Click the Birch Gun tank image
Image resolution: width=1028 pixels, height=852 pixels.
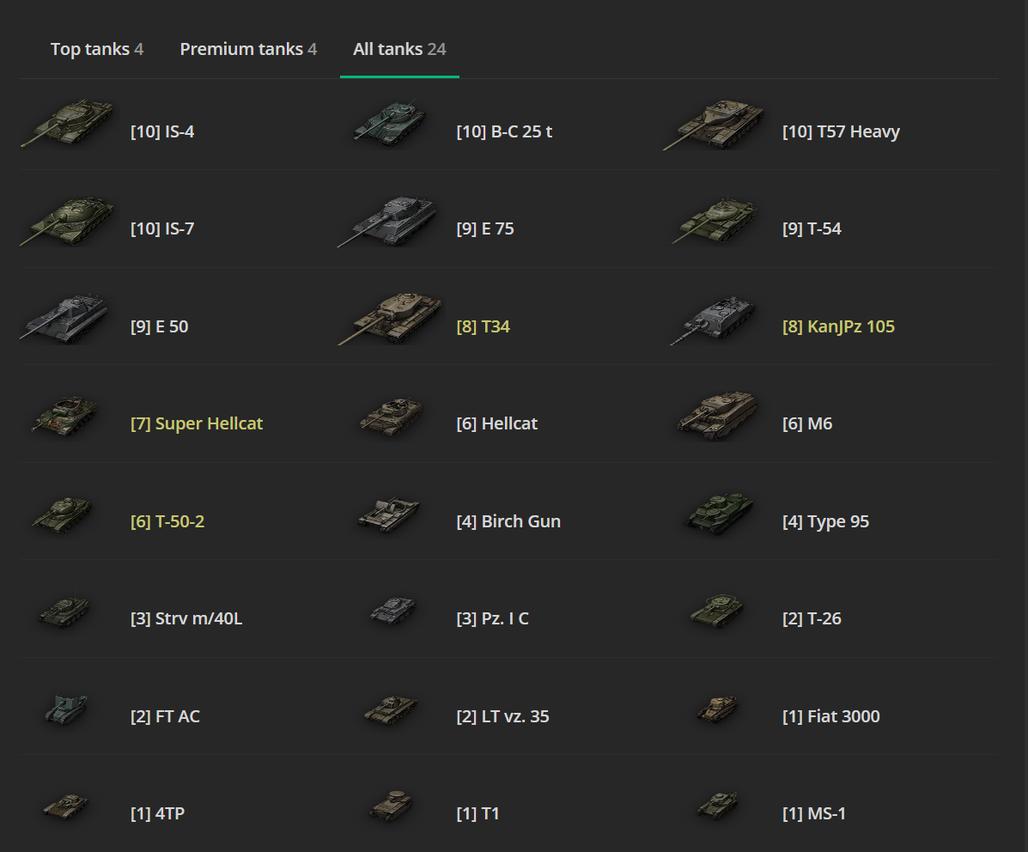point(390,515)
